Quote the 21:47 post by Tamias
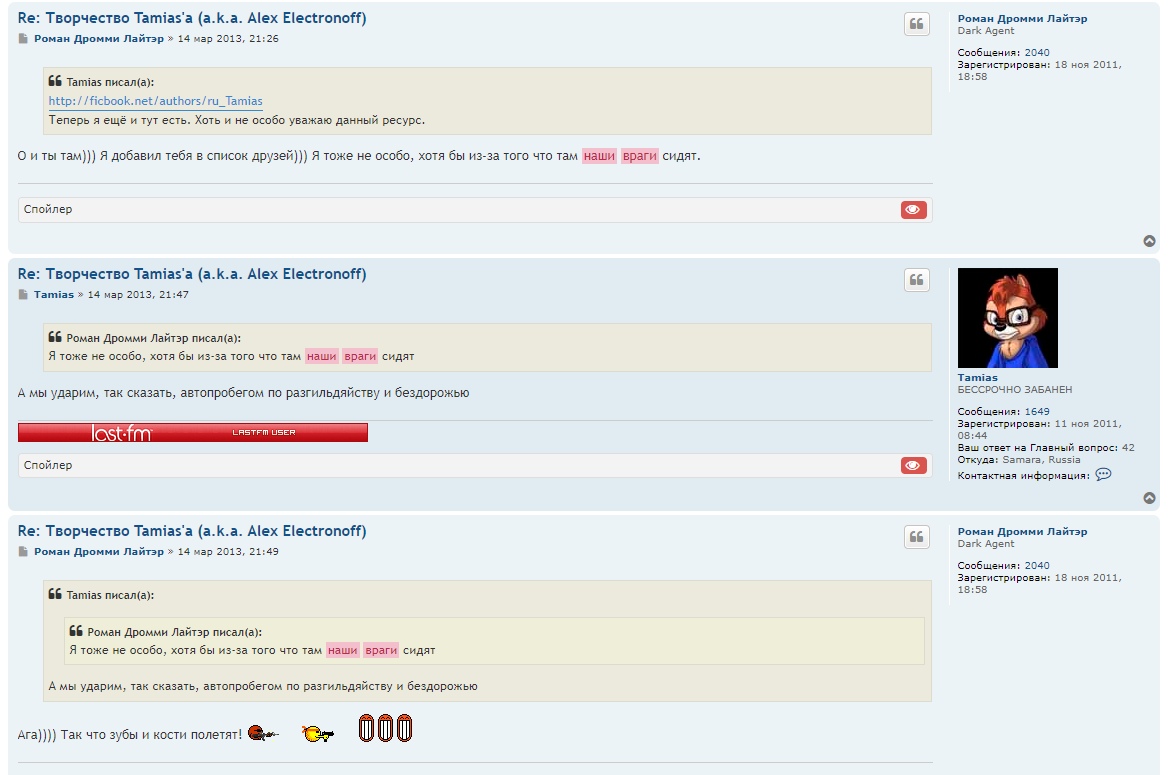The image size is (1169, 775). pyautogui.click(x=916, y=279)
